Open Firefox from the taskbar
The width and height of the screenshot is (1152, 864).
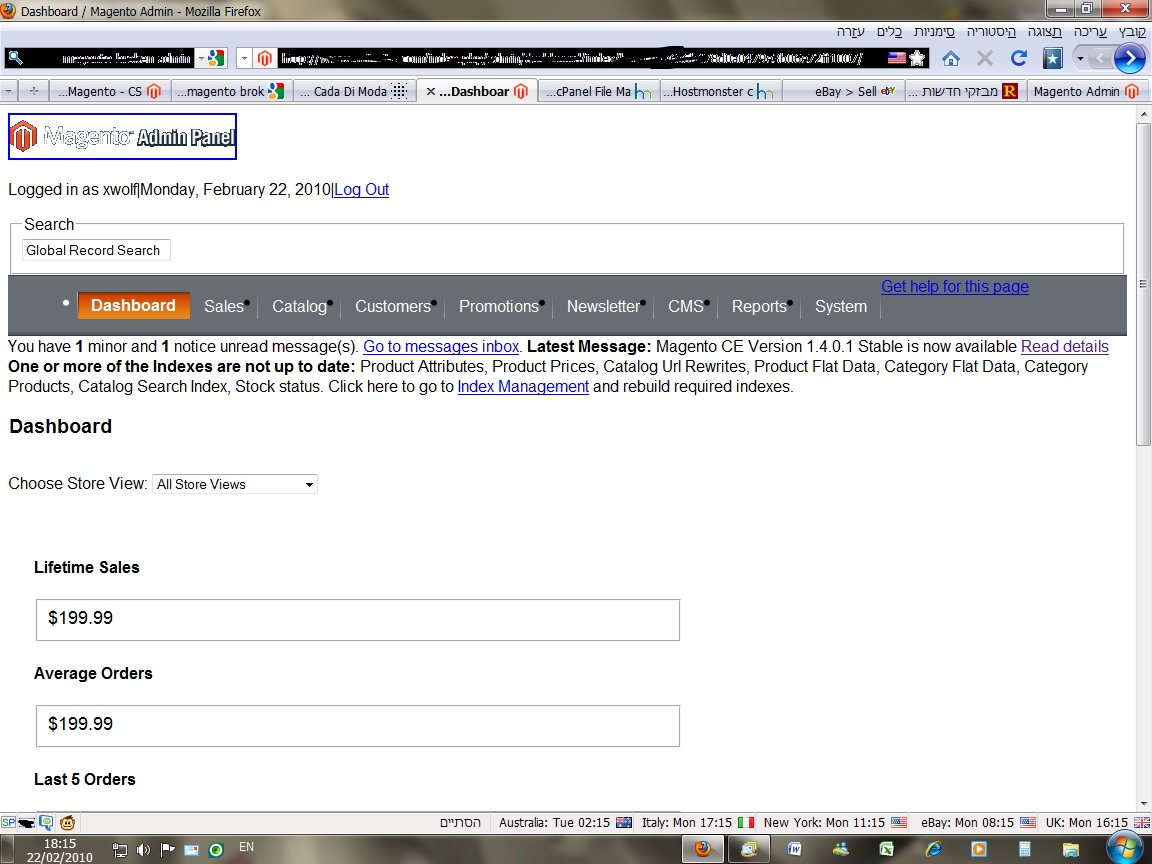point(703,849)
